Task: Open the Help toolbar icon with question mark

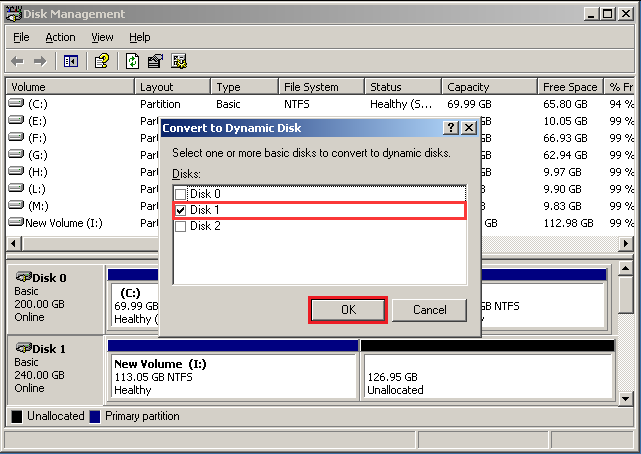Action: (x=102, y=62)
